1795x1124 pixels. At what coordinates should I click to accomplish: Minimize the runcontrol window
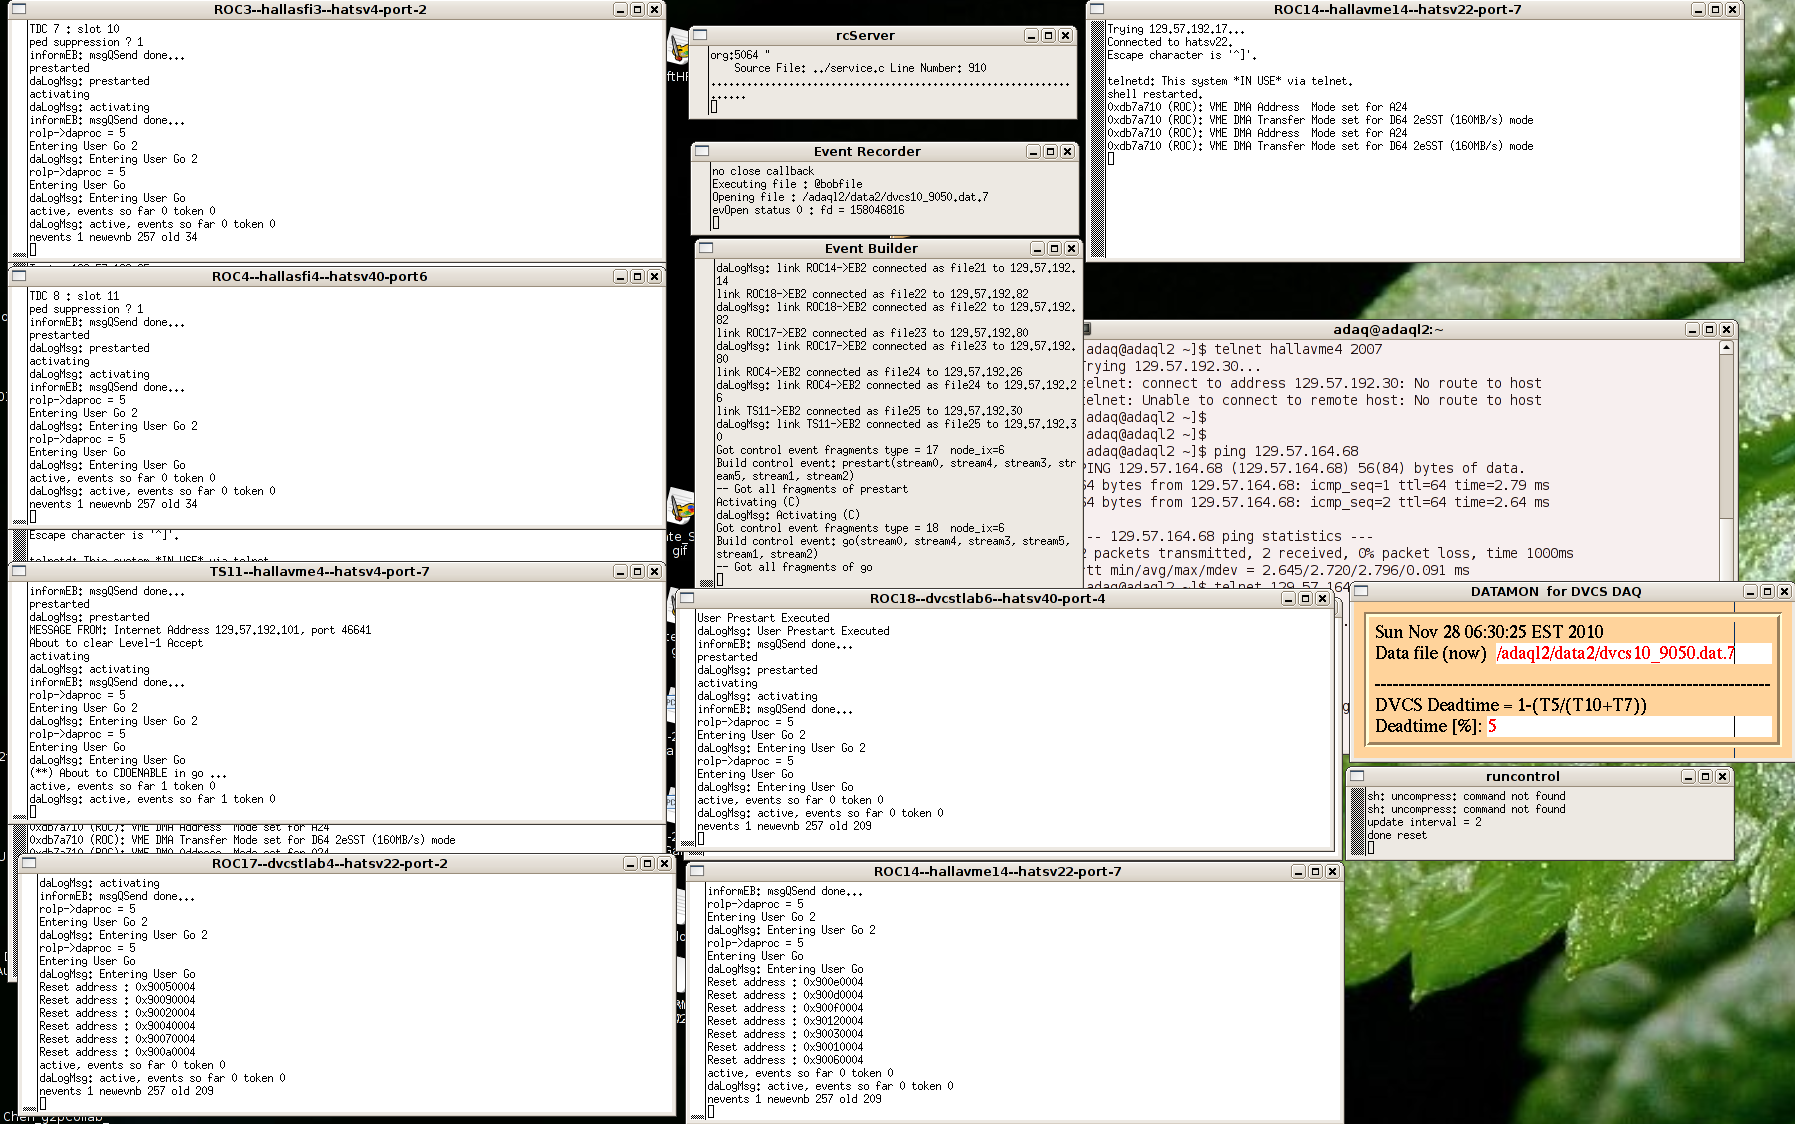coord(1689,776)
